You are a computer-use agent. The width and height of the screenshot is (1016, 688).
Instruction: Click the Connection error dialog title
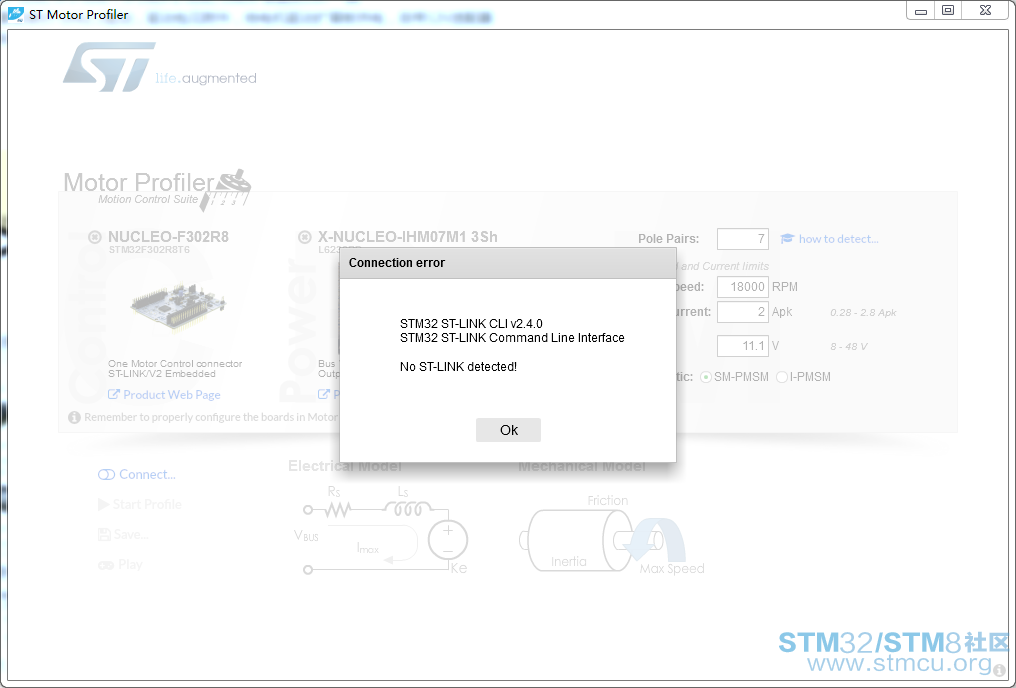[x=397, y=263]
